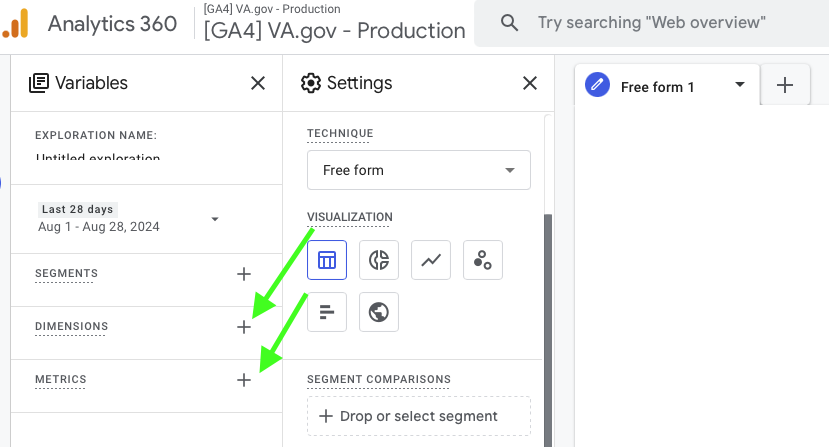Choose the geo map visualization
This screenshot has width=829, height=447.
(x=379, y=312)
